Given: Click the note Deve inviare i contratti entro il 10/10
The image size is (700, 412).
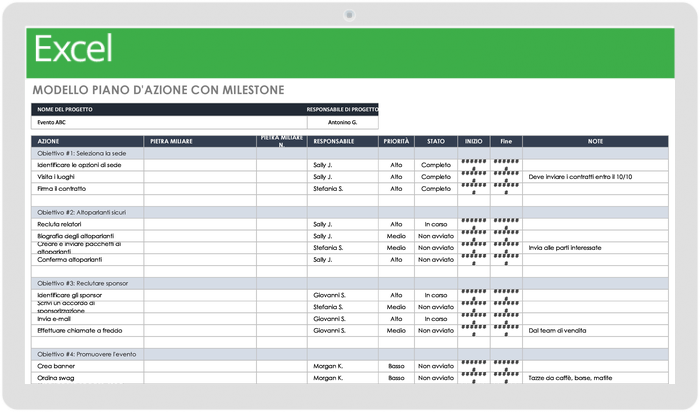Looking at the screenshot, I should [x=580, y=177].
